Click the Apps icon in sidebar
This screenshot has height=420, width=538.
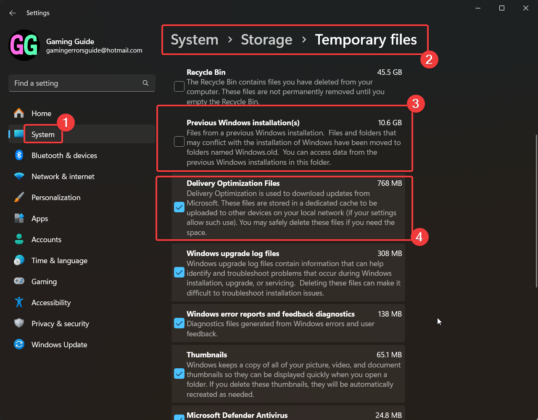(x=19, y=218)
